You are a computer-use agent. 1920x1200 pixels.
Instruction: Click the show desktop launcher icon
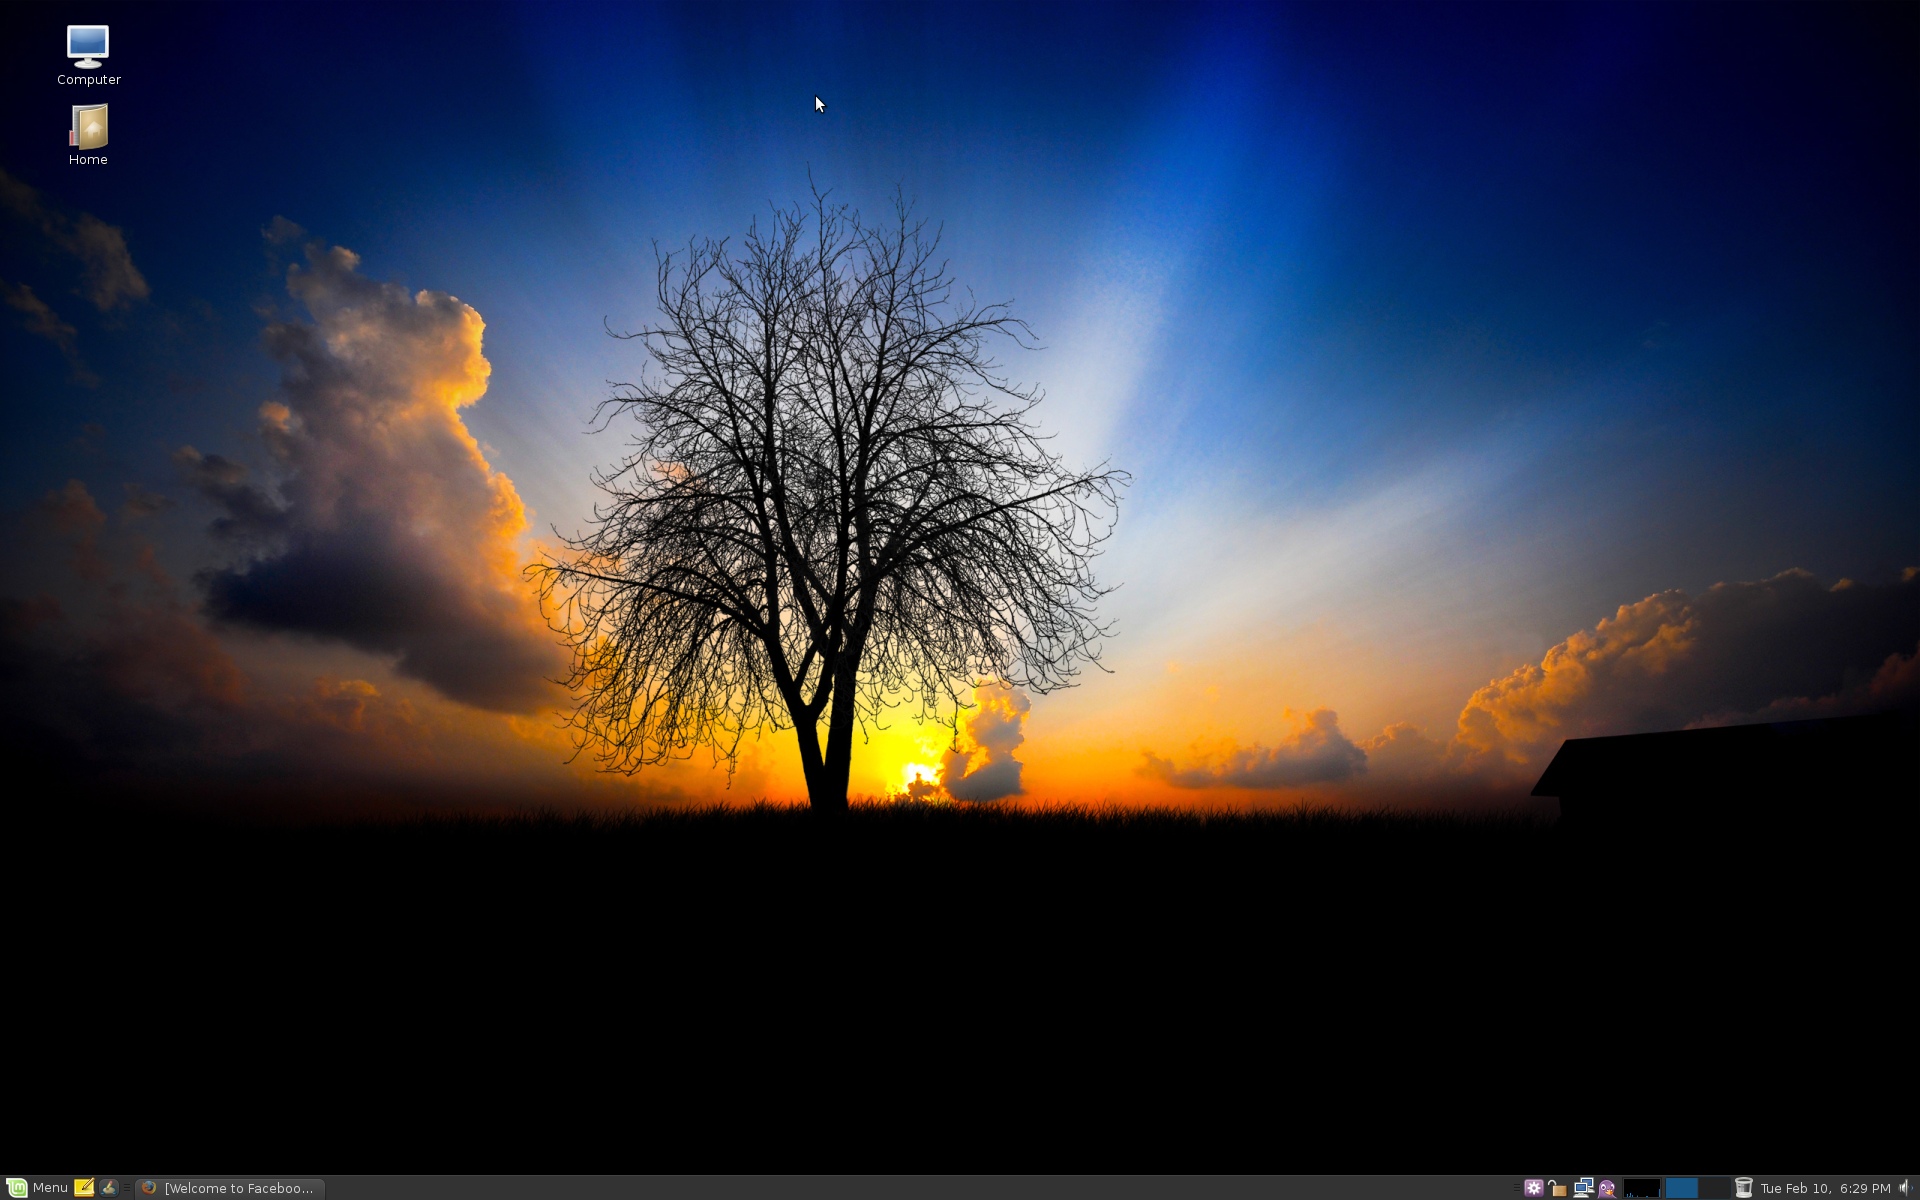108,1187
